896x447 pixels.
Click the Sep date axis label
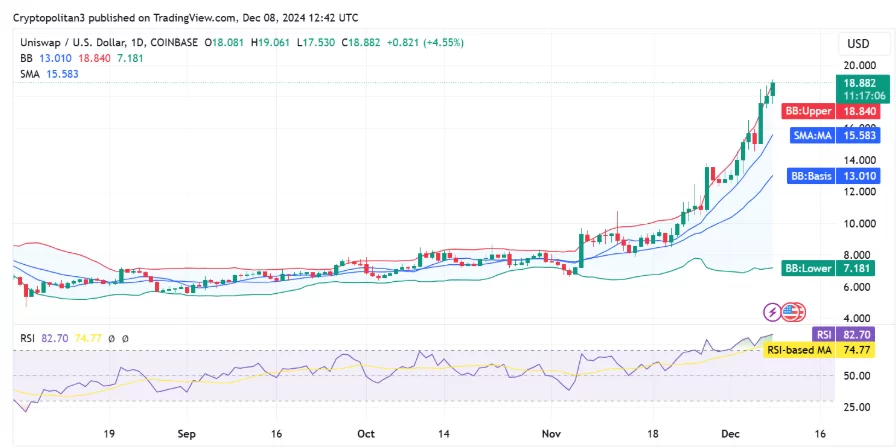[187, 434]
